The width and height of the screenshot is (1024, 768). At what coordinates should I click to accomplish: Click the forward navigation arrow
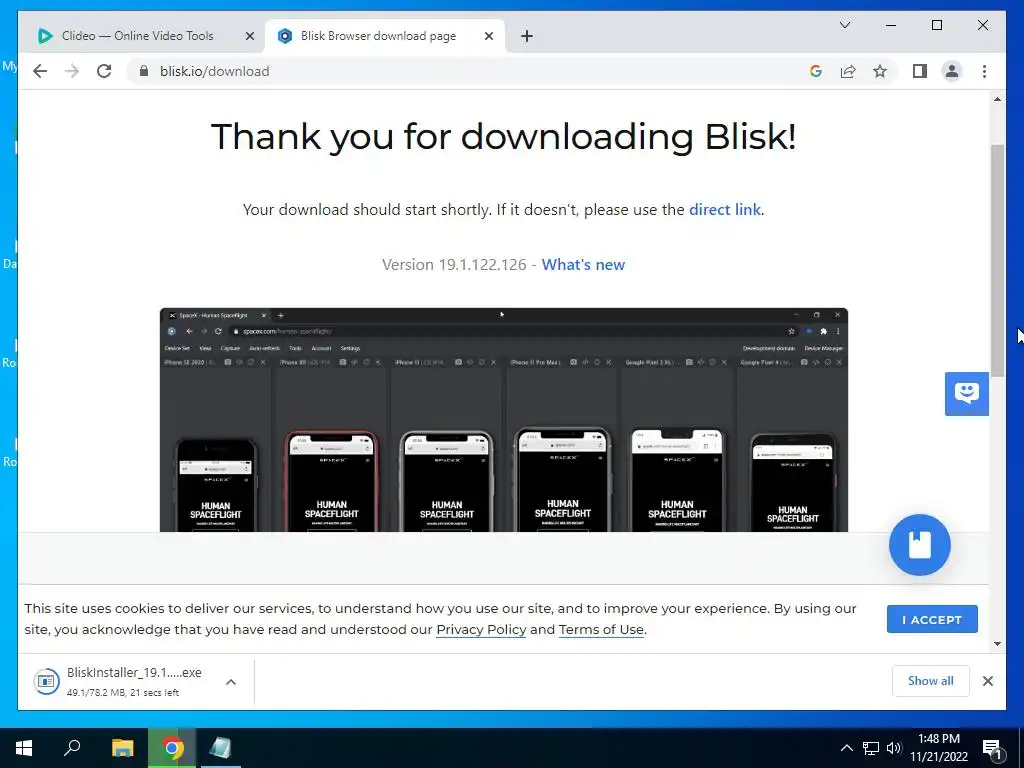[x=72, y=71]
